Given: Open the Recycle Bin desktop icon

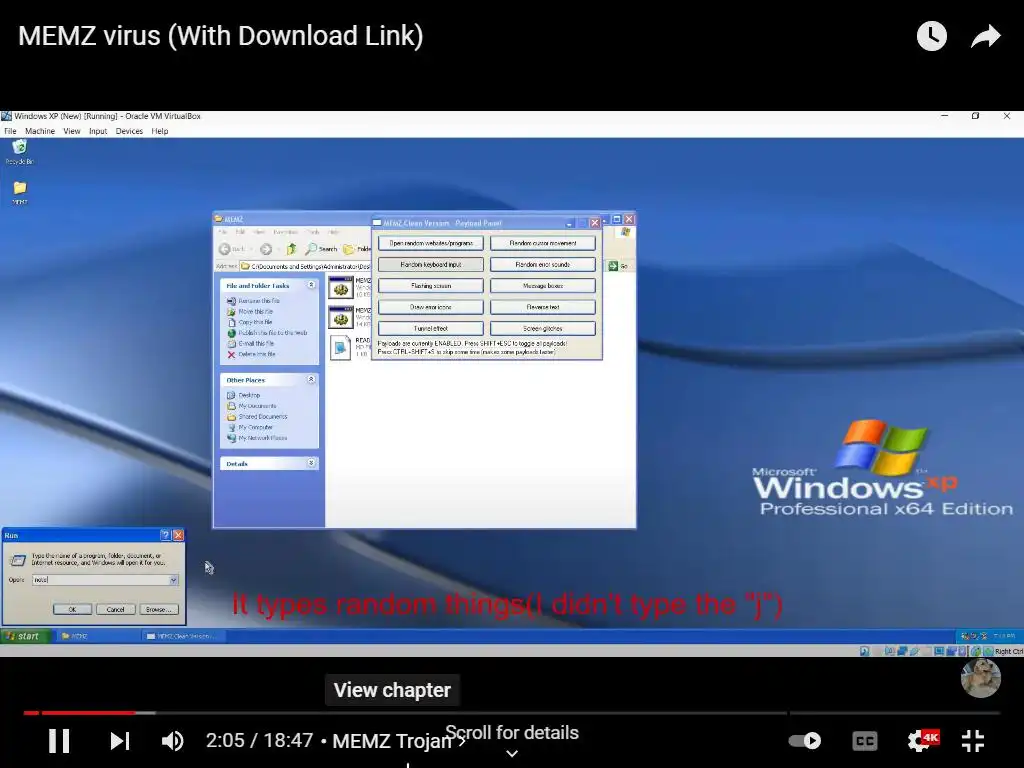Looking at the screenshot, I should [20, 151].
